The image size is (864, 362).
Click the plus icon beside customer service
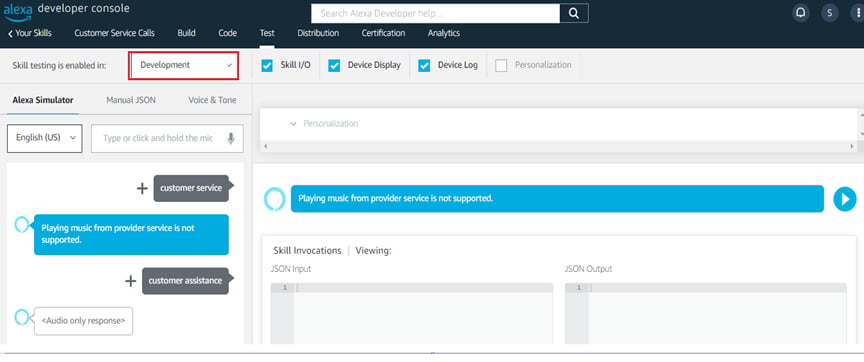(x=142, y=188)
